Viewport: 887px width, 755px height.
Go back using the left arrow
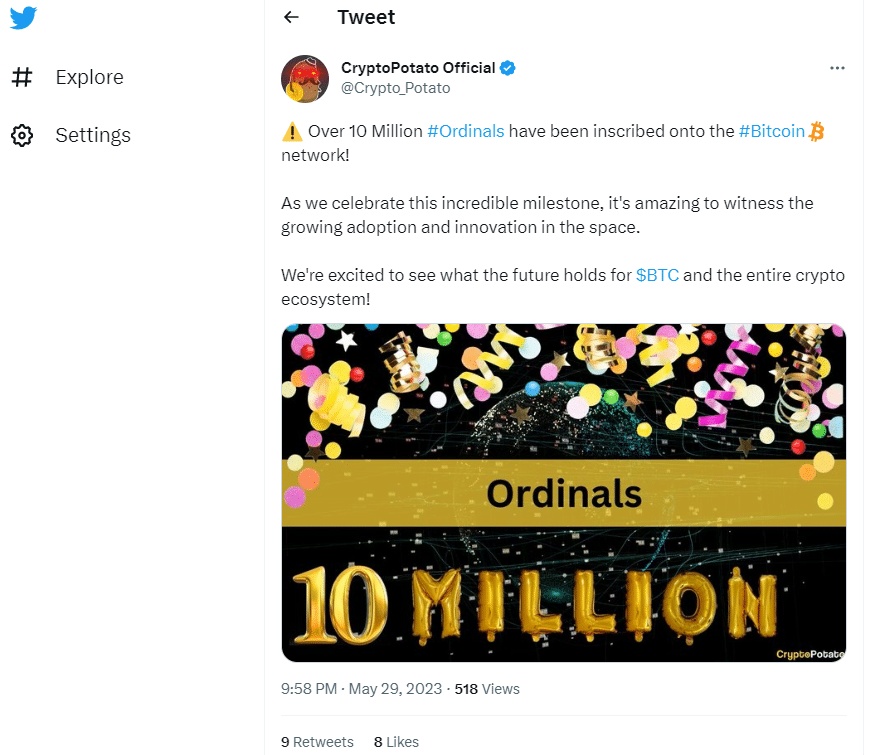tap(291, 17)
